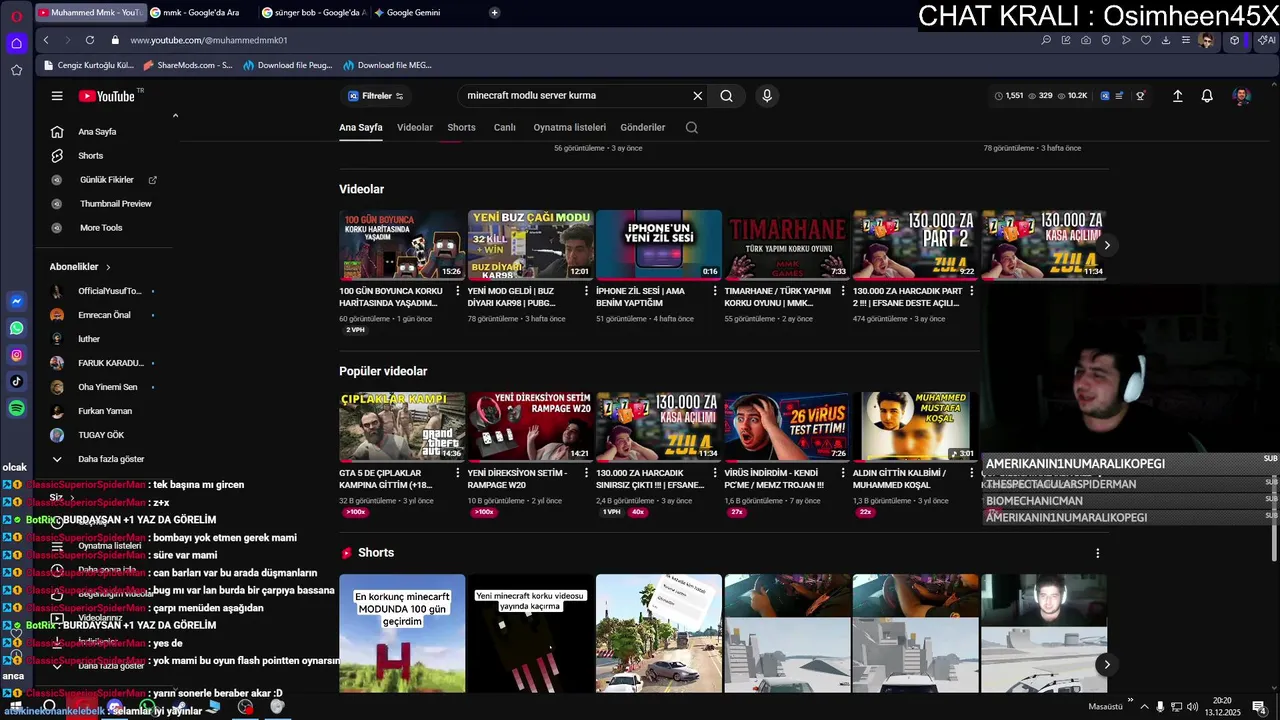The height and width of the screenshot is (720, 1280).
Task: Start voice search with microphone
Action: [767, 96]
